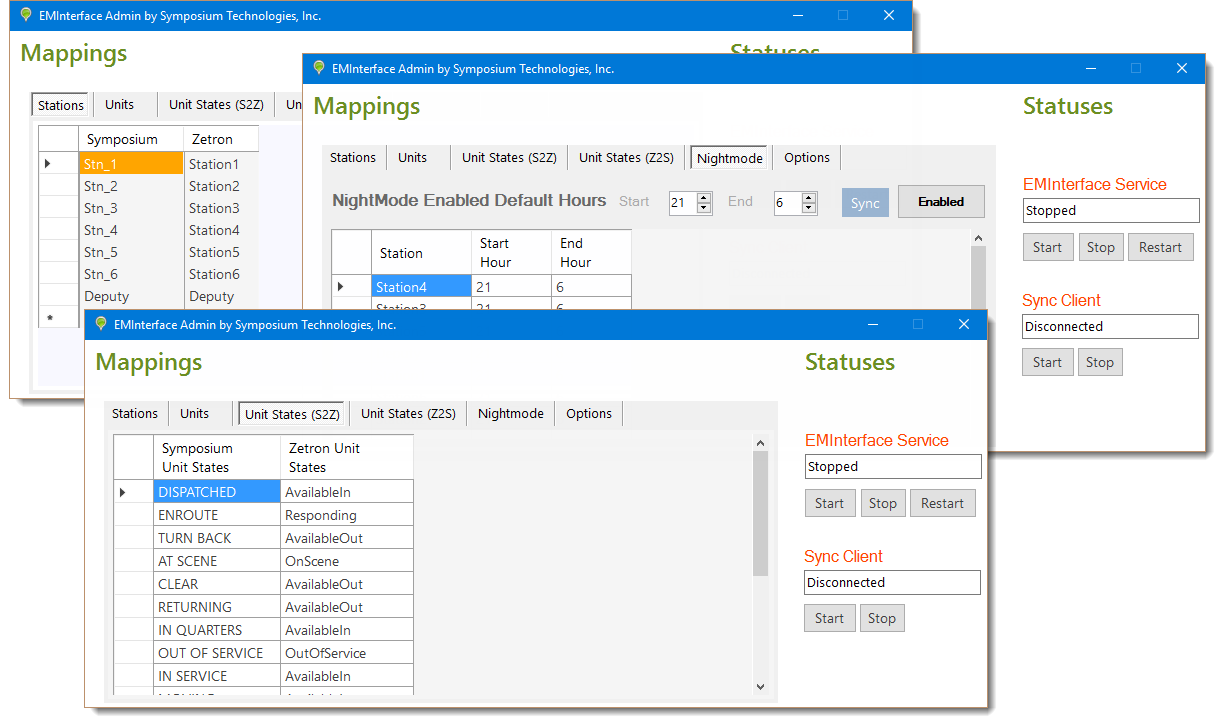
Task: Select the Stn_5 cell in the Symposium column
Action: click(x=131, y=252)
